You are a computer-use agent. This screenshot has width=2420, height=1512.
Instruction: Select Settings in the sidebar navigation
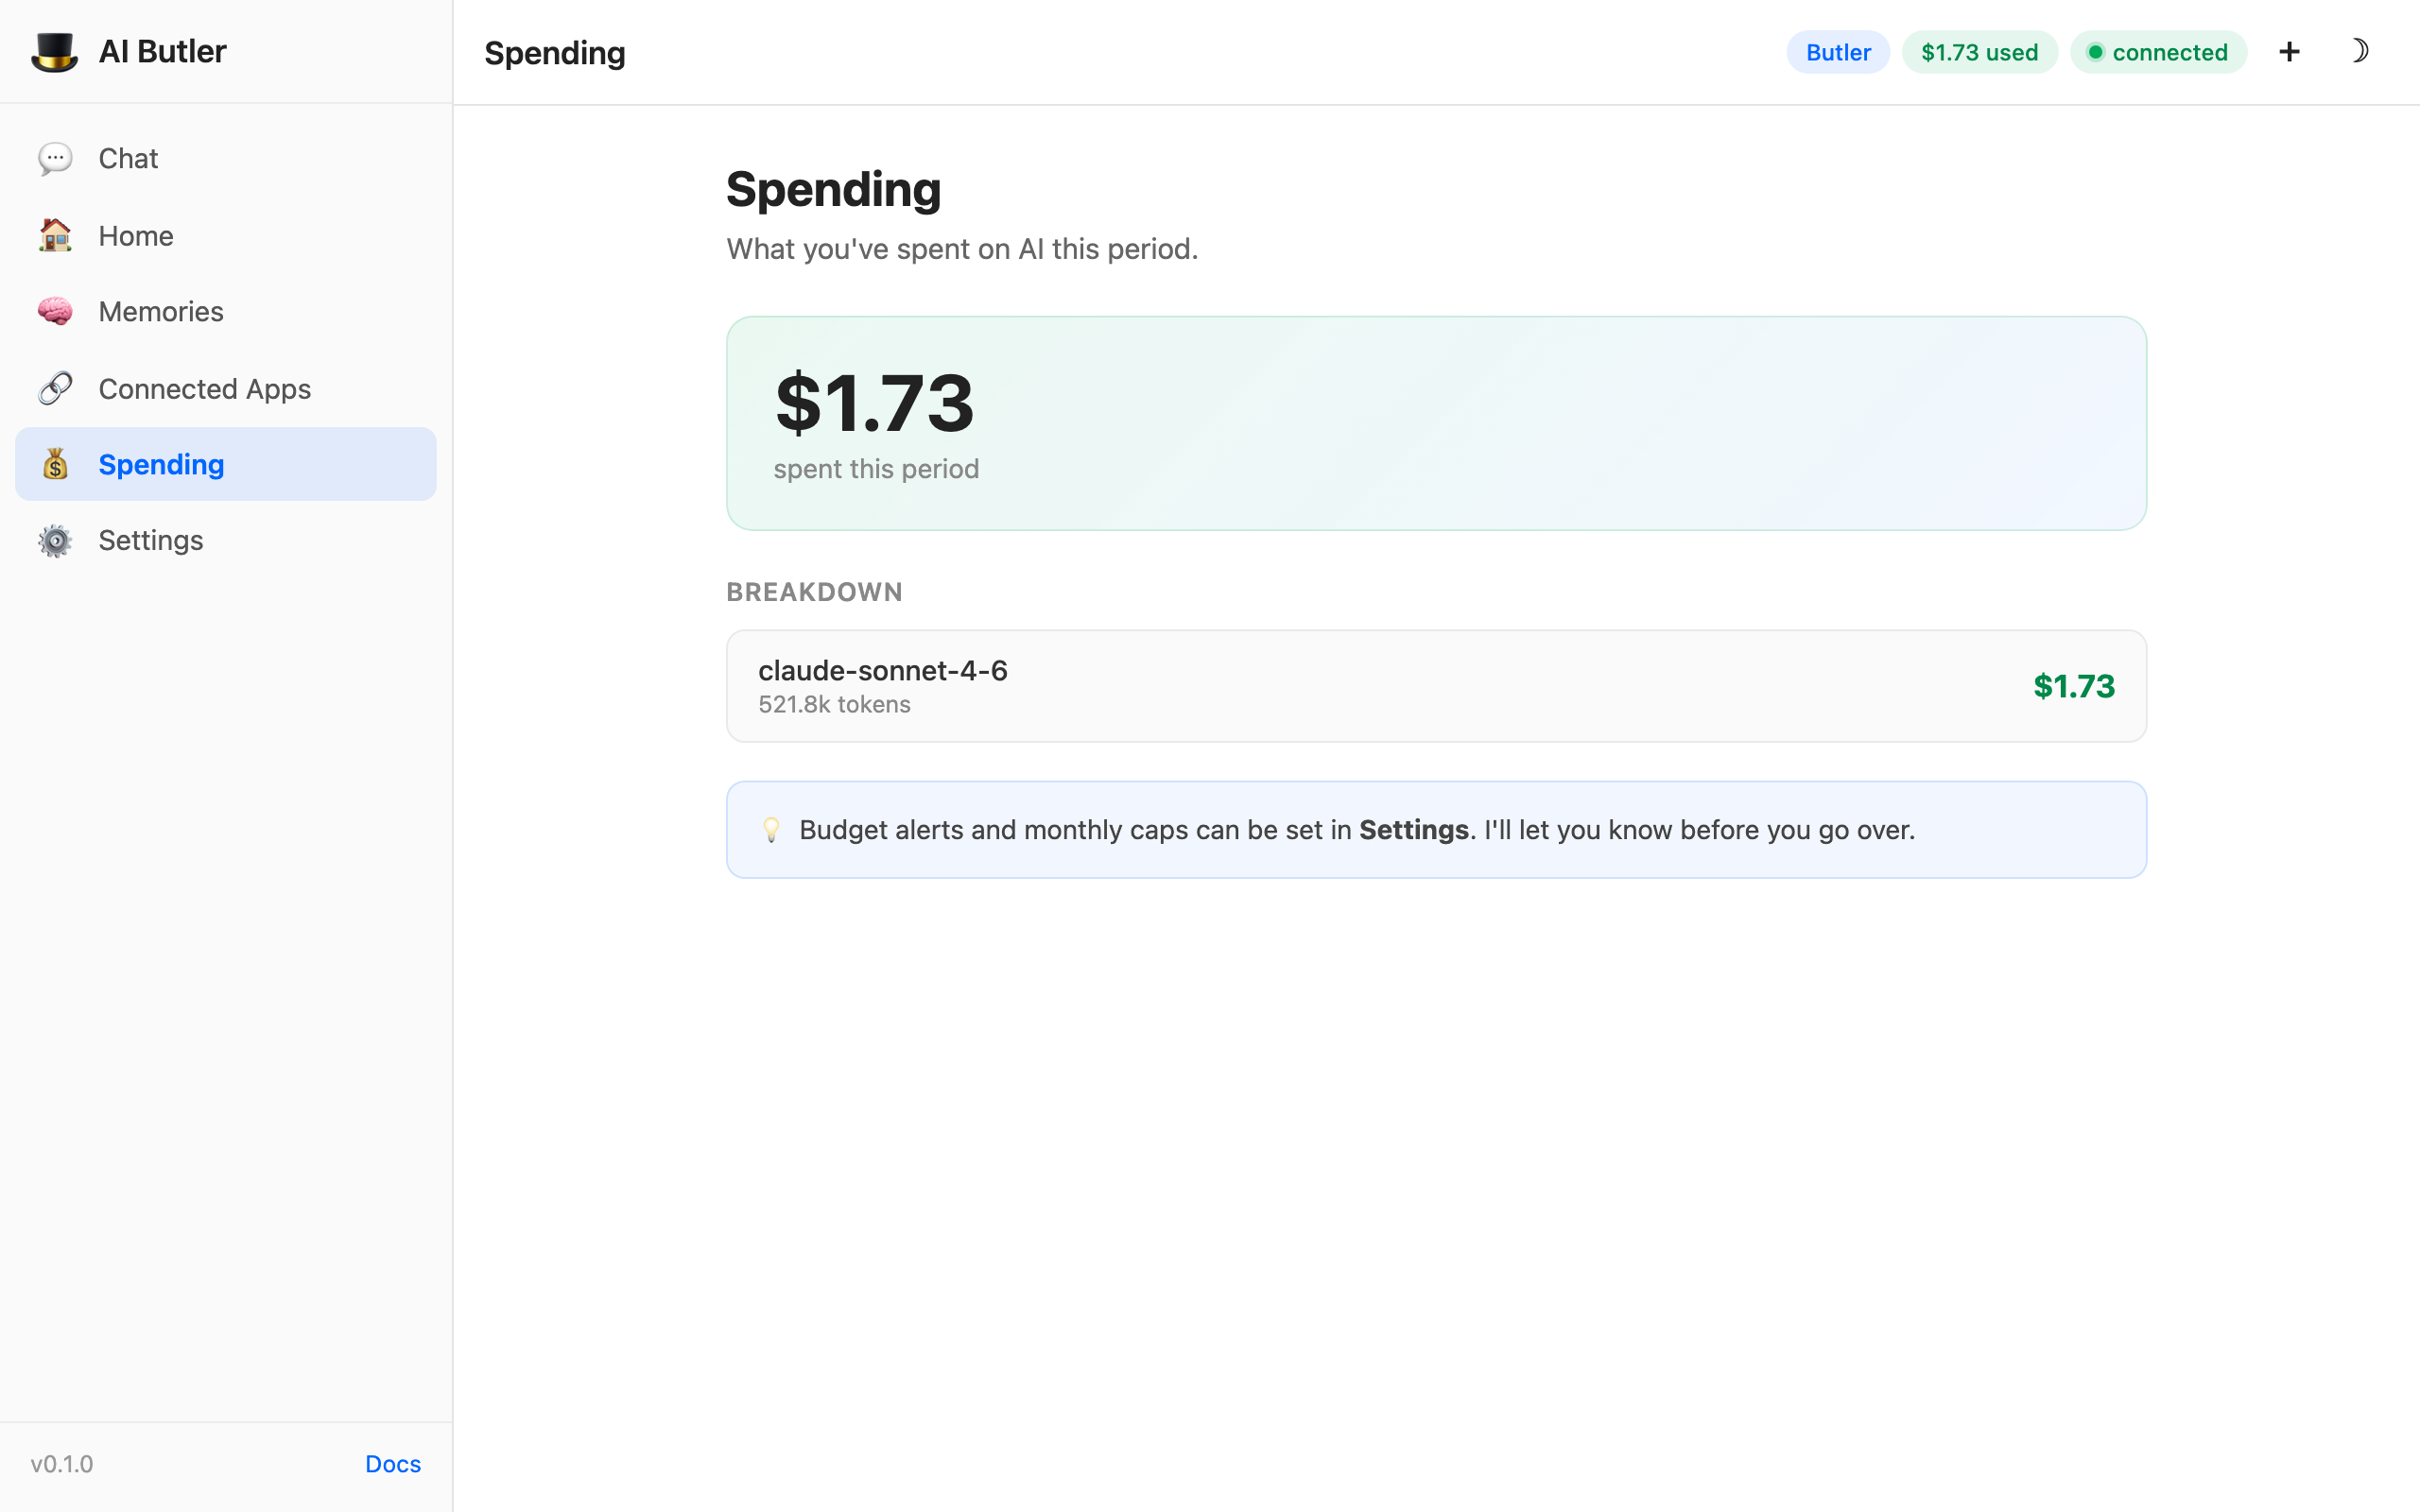[x=151, y=540]
